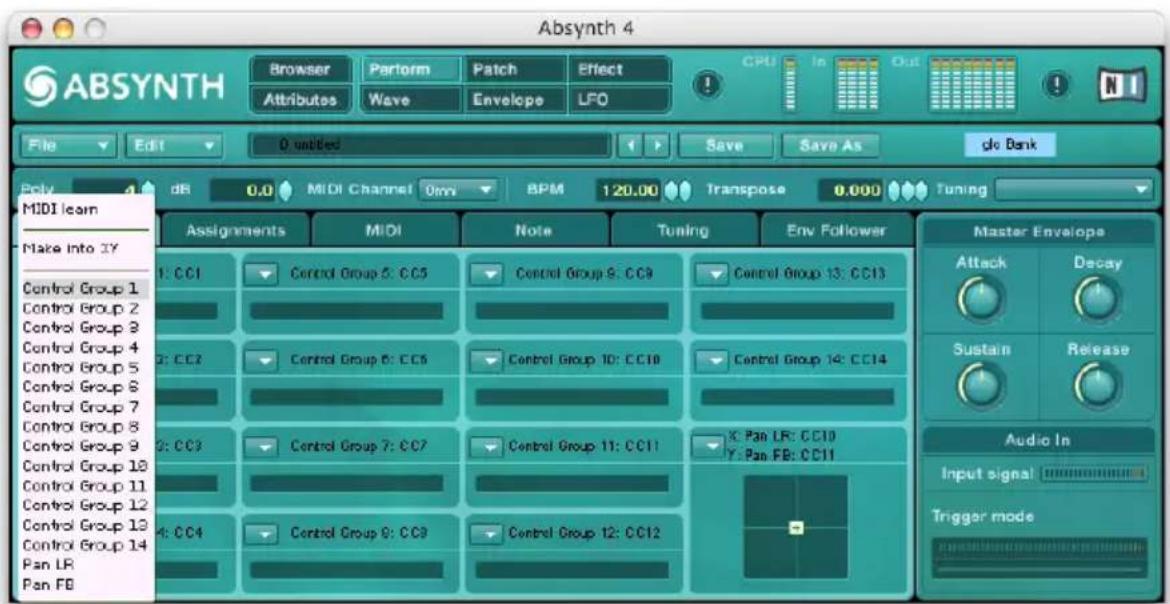Screen dimensions: 1170x604
Task: Open the Control Group 8 dropdown arrow
Action: (x=261, y=535)
